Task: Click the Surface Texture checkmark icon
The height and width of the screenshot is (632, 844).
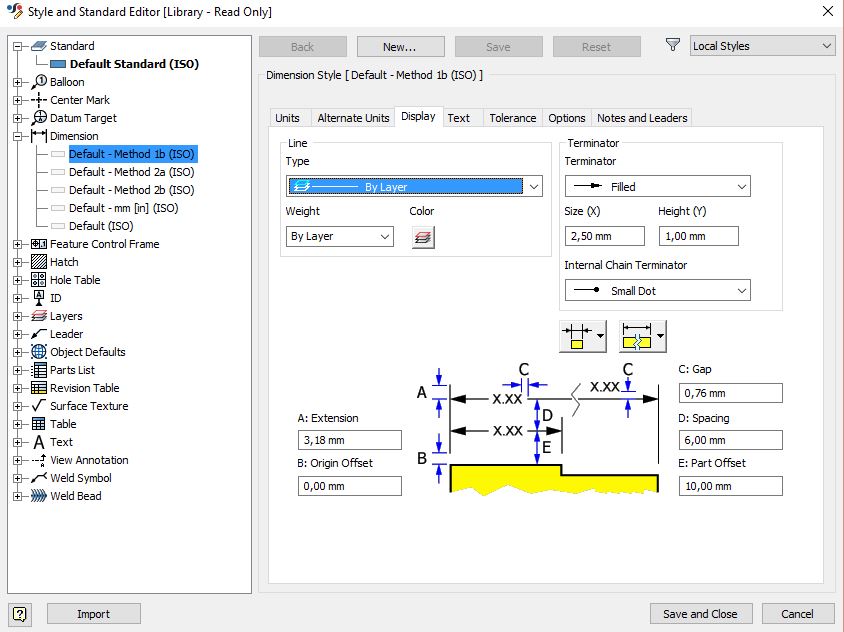Action: (x=39, y=406)
